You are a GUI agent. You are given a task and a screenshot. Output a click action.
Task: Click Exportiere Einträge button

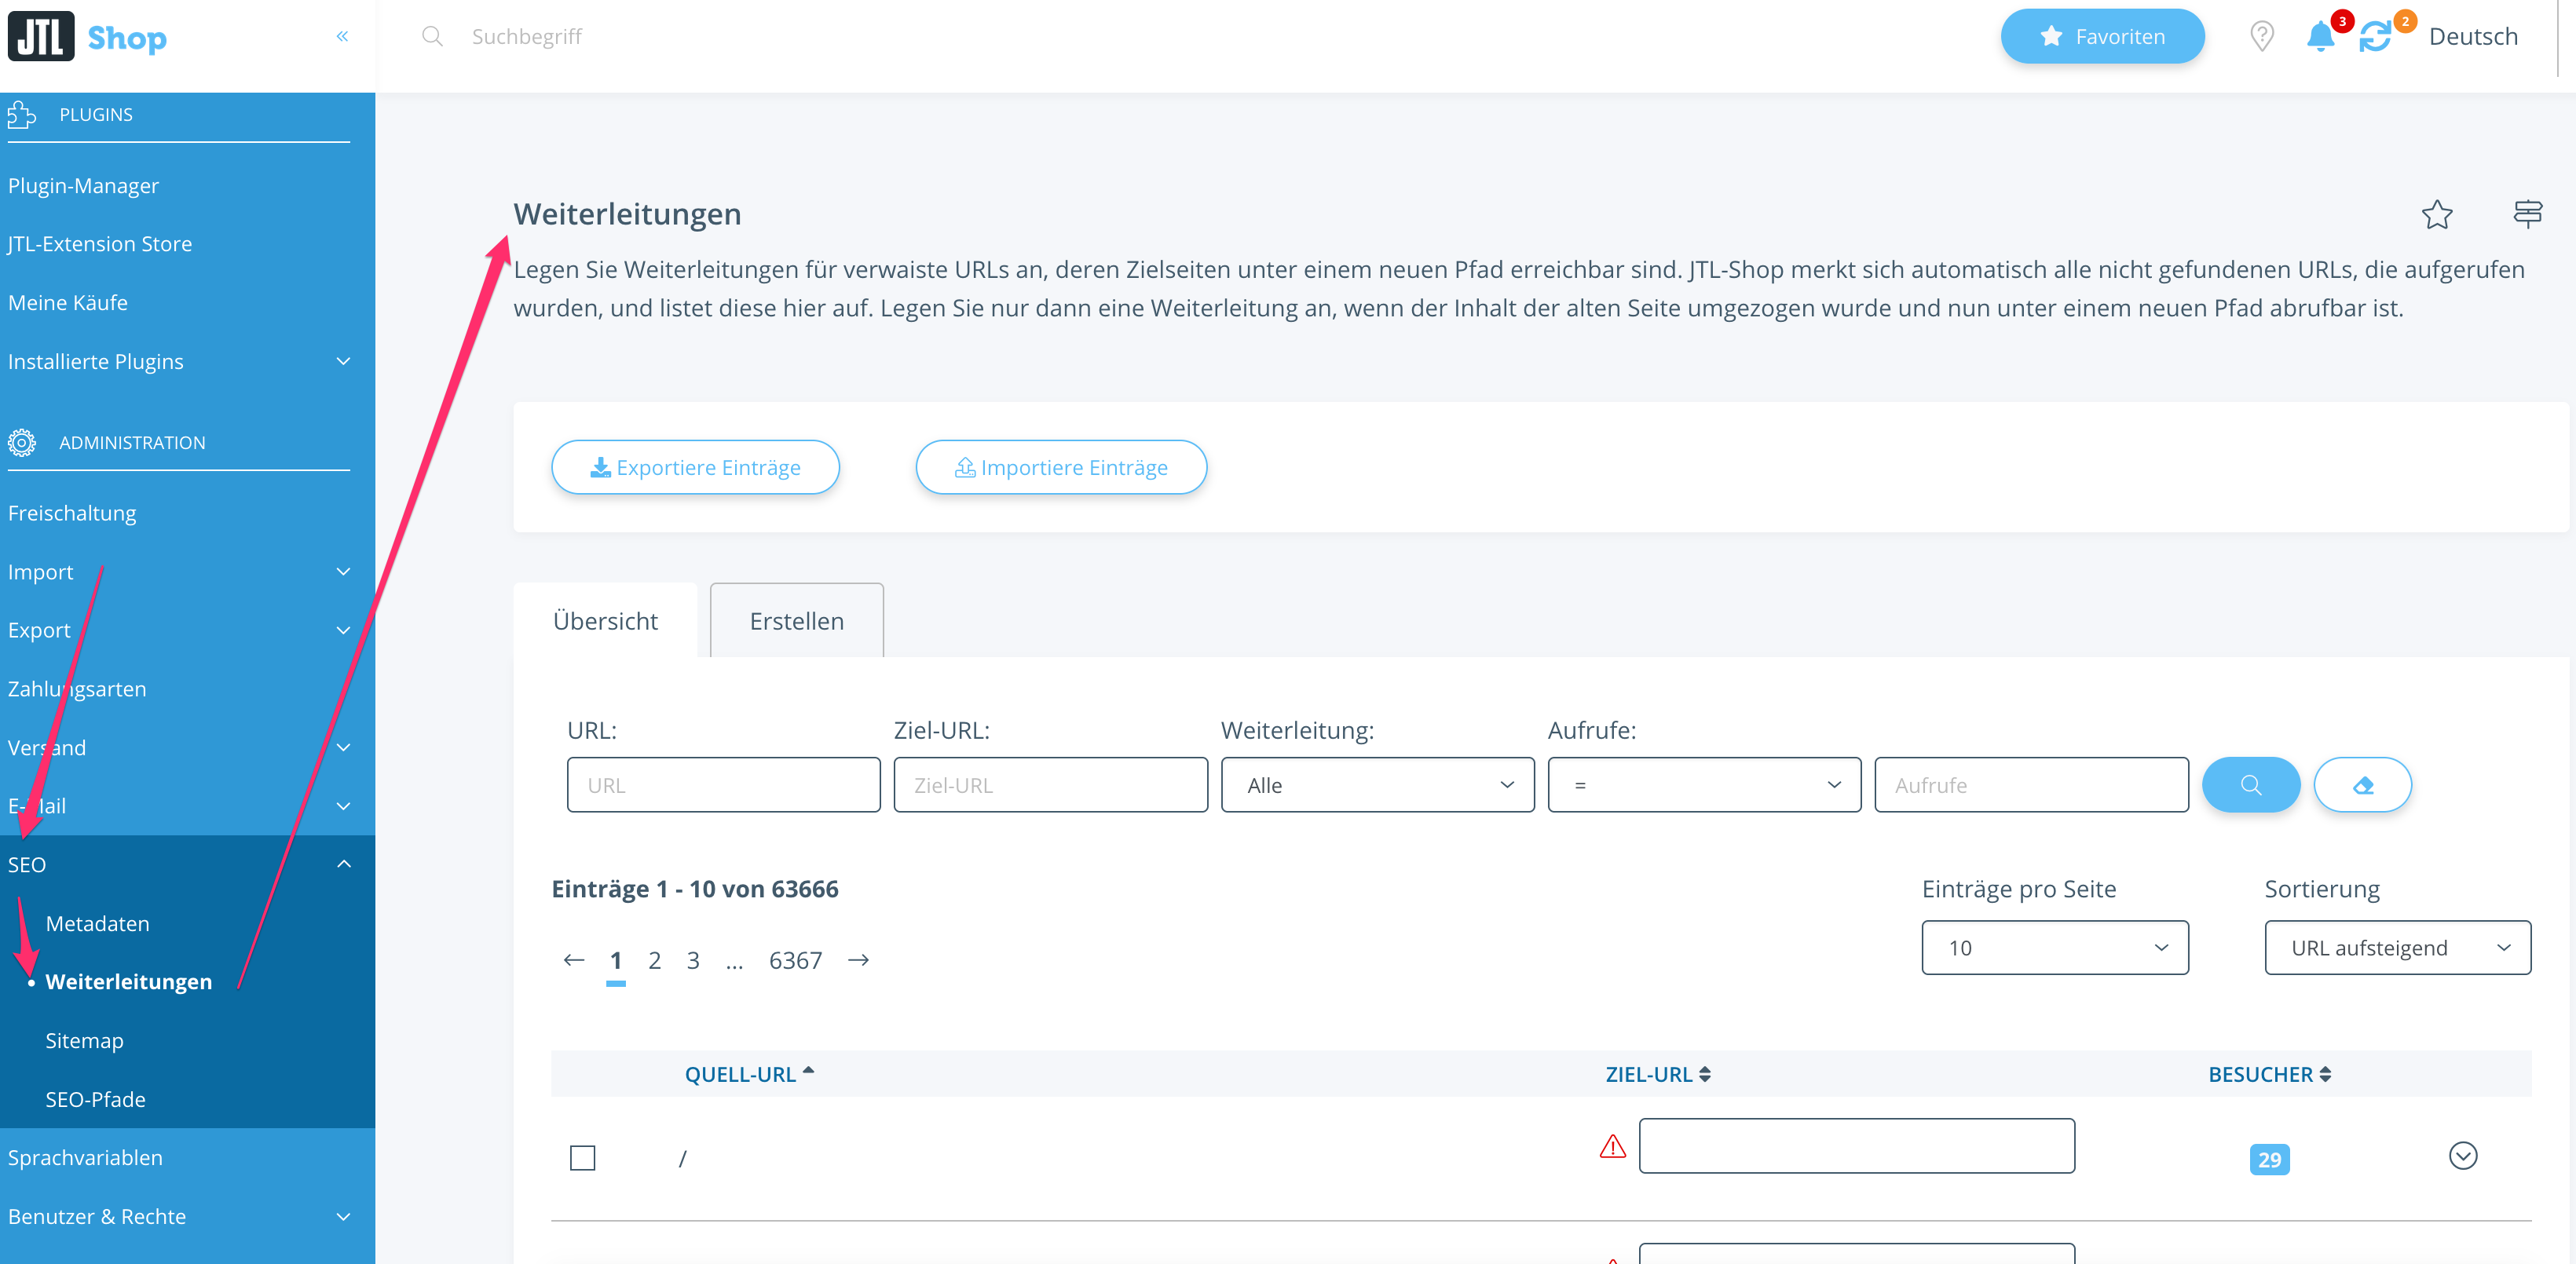(695, 467)
